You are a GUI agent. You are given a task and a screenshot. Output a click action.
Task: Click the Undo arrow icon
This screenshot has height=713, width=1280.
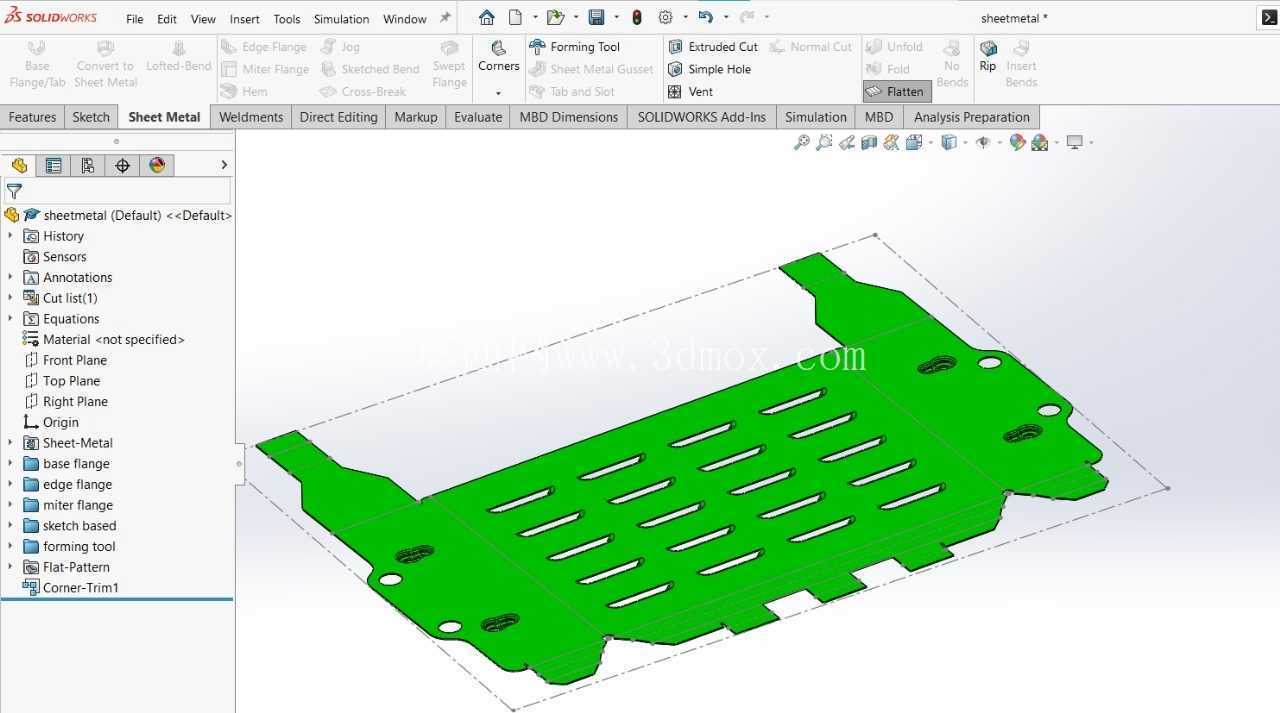(x=706, y=17)
